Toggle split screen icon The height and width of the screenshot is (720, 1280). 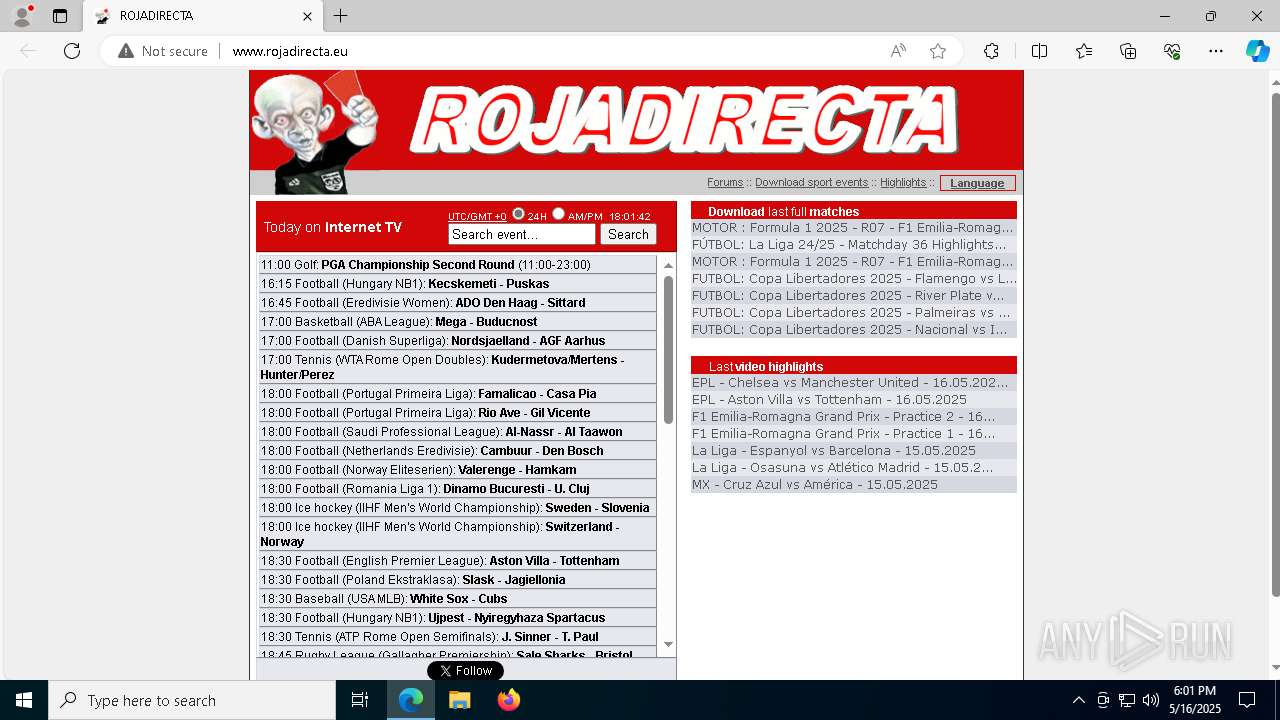1039,51
